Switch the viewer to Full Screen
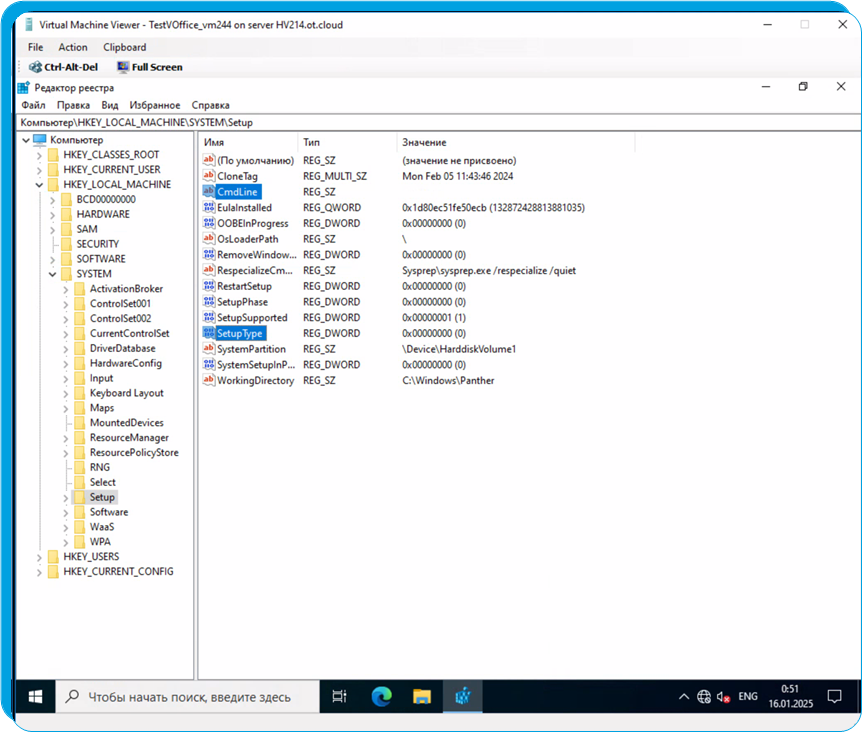This screenshot has height=732, width=862. pyautogui.click(x=150, y=67)
